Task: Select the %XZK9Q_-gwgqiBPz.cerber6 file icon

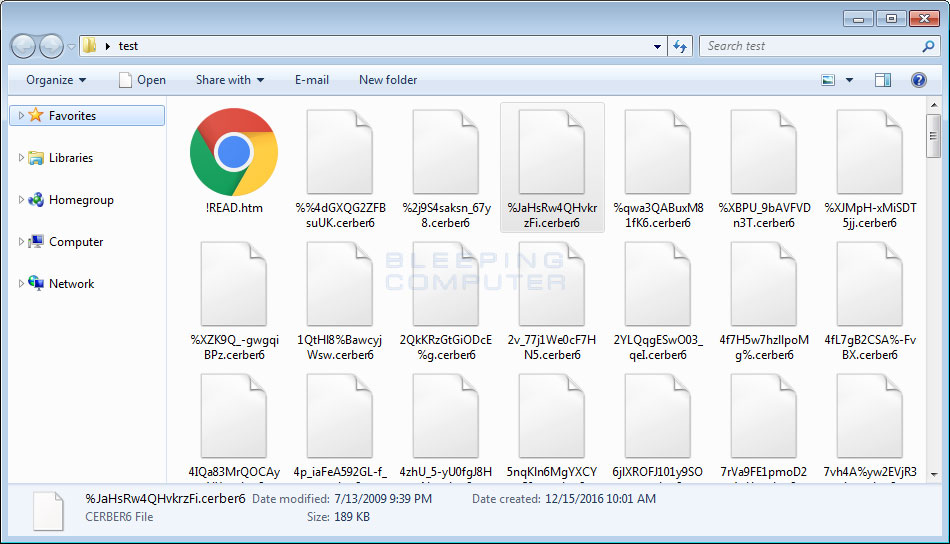Action: pos(234,284)
